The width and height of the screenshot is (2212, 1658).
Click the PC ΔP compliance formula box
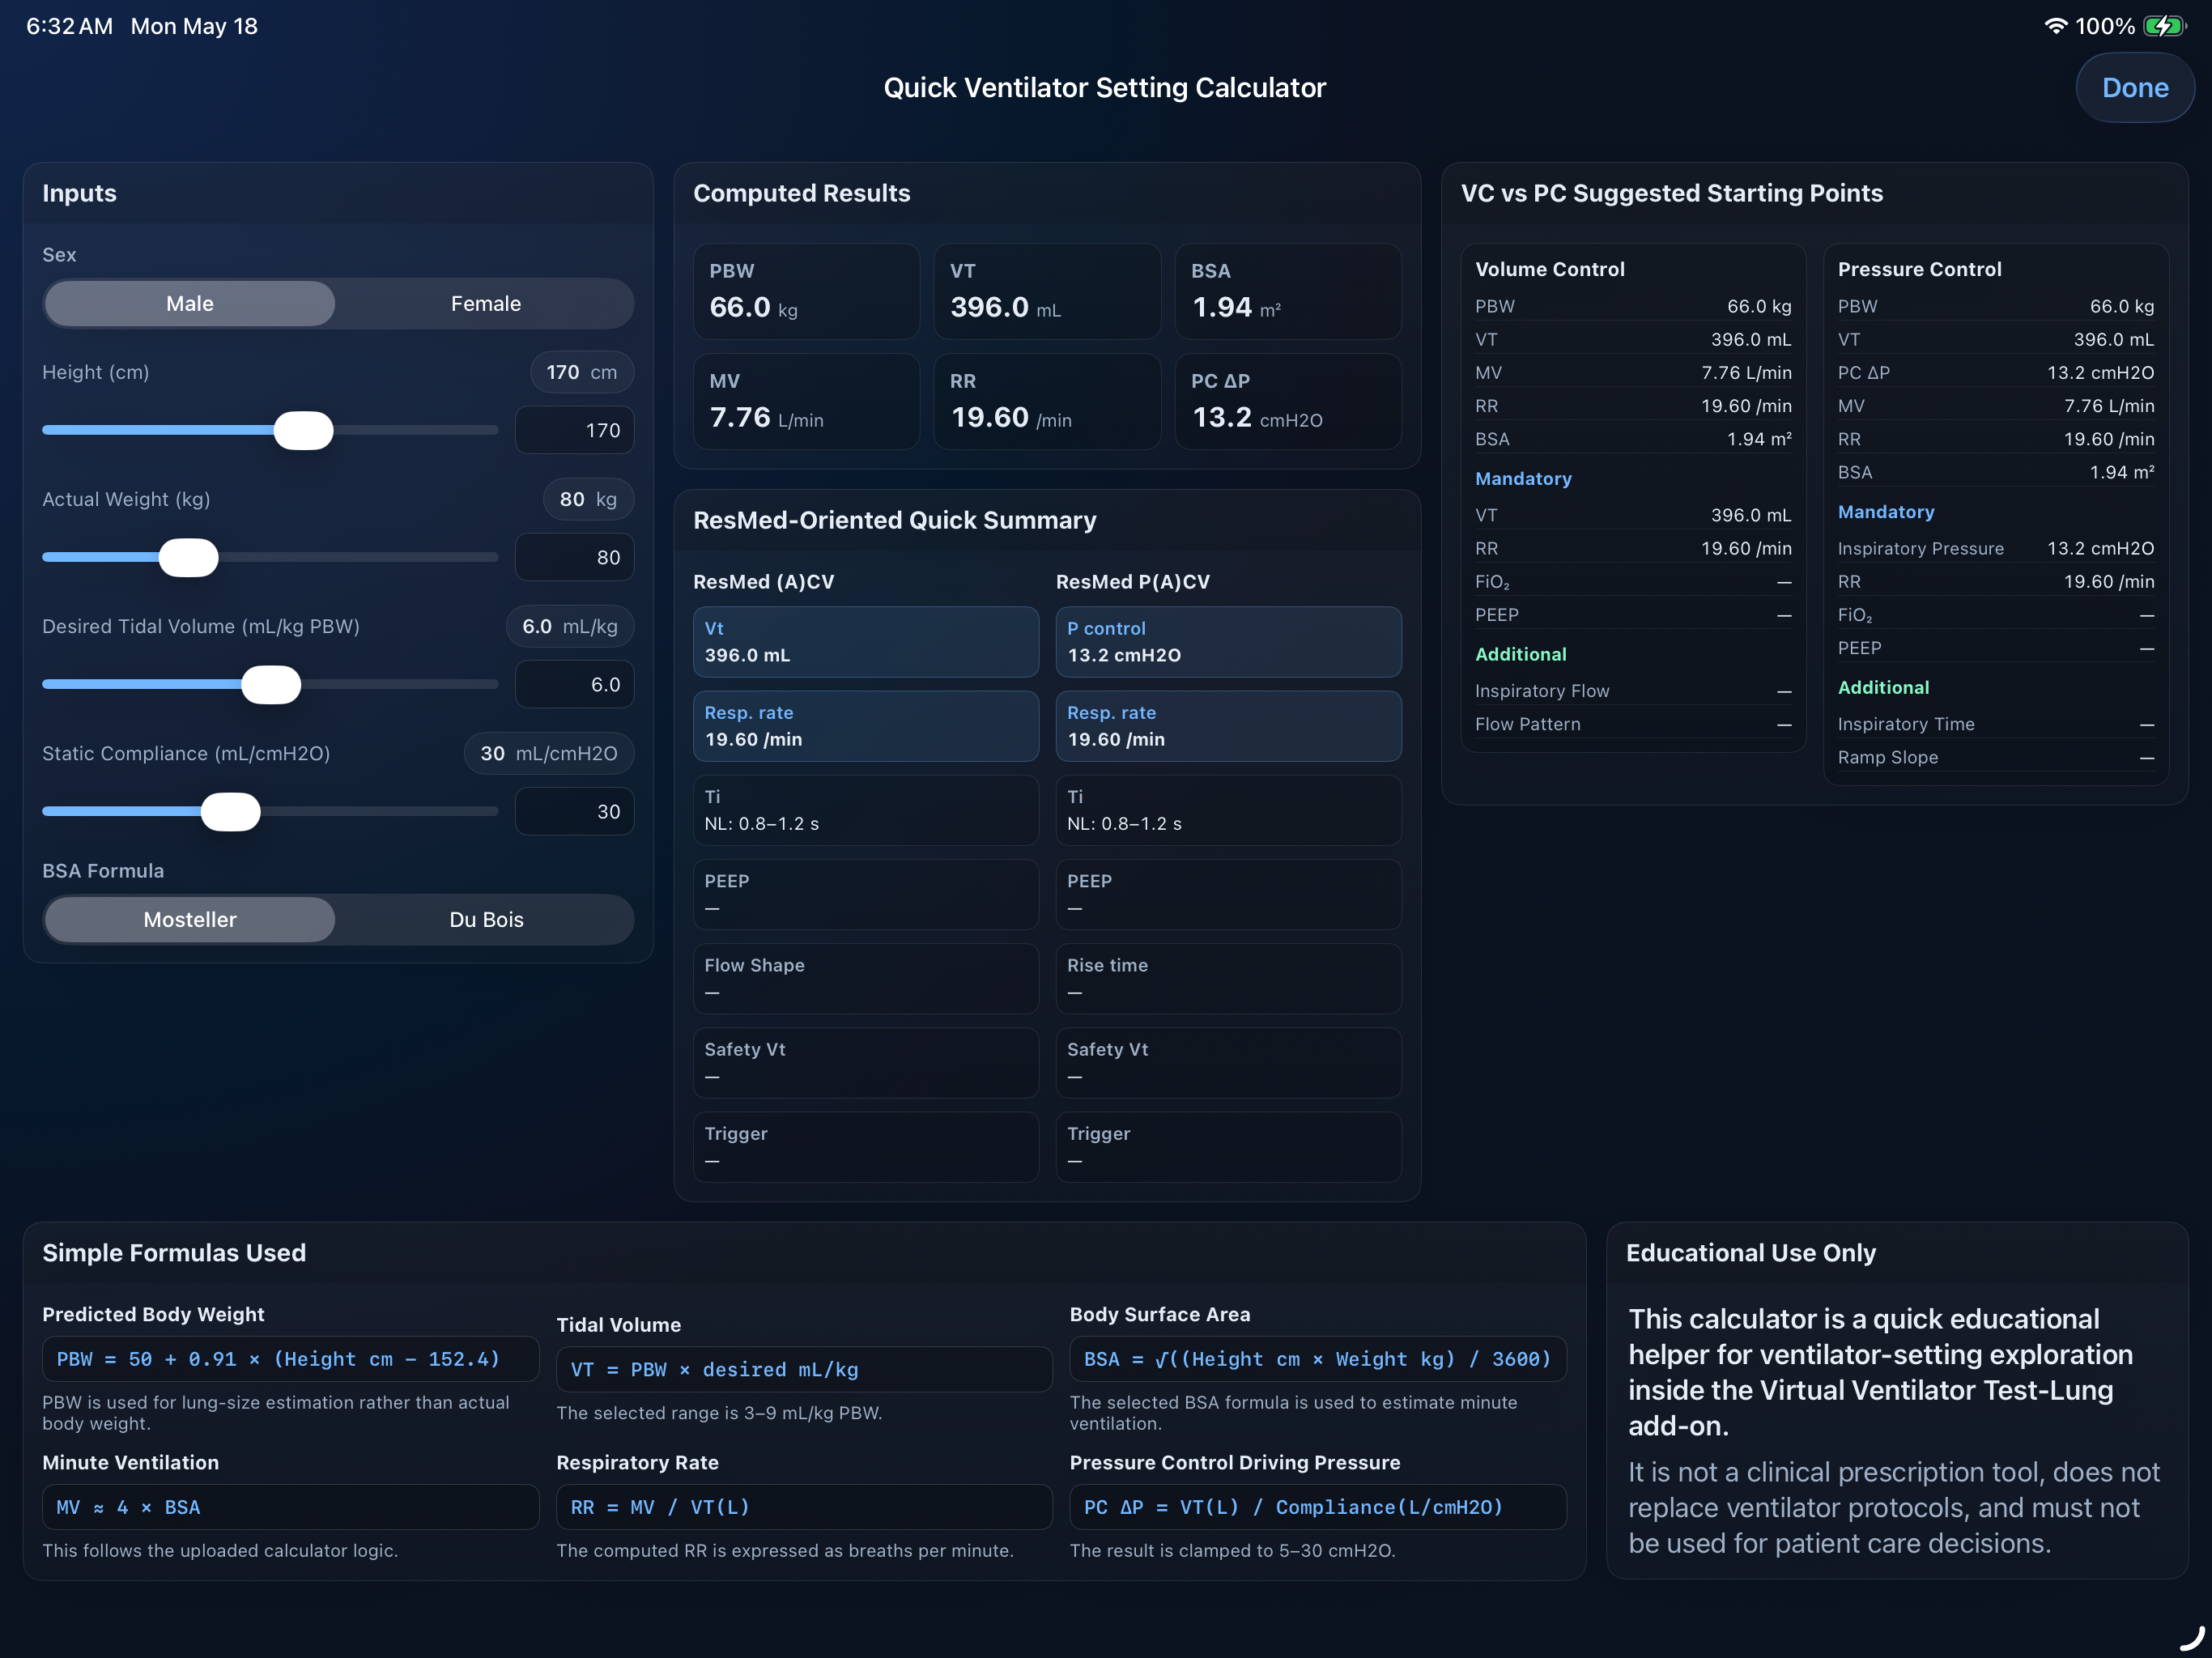[x=1317, y=1507]
